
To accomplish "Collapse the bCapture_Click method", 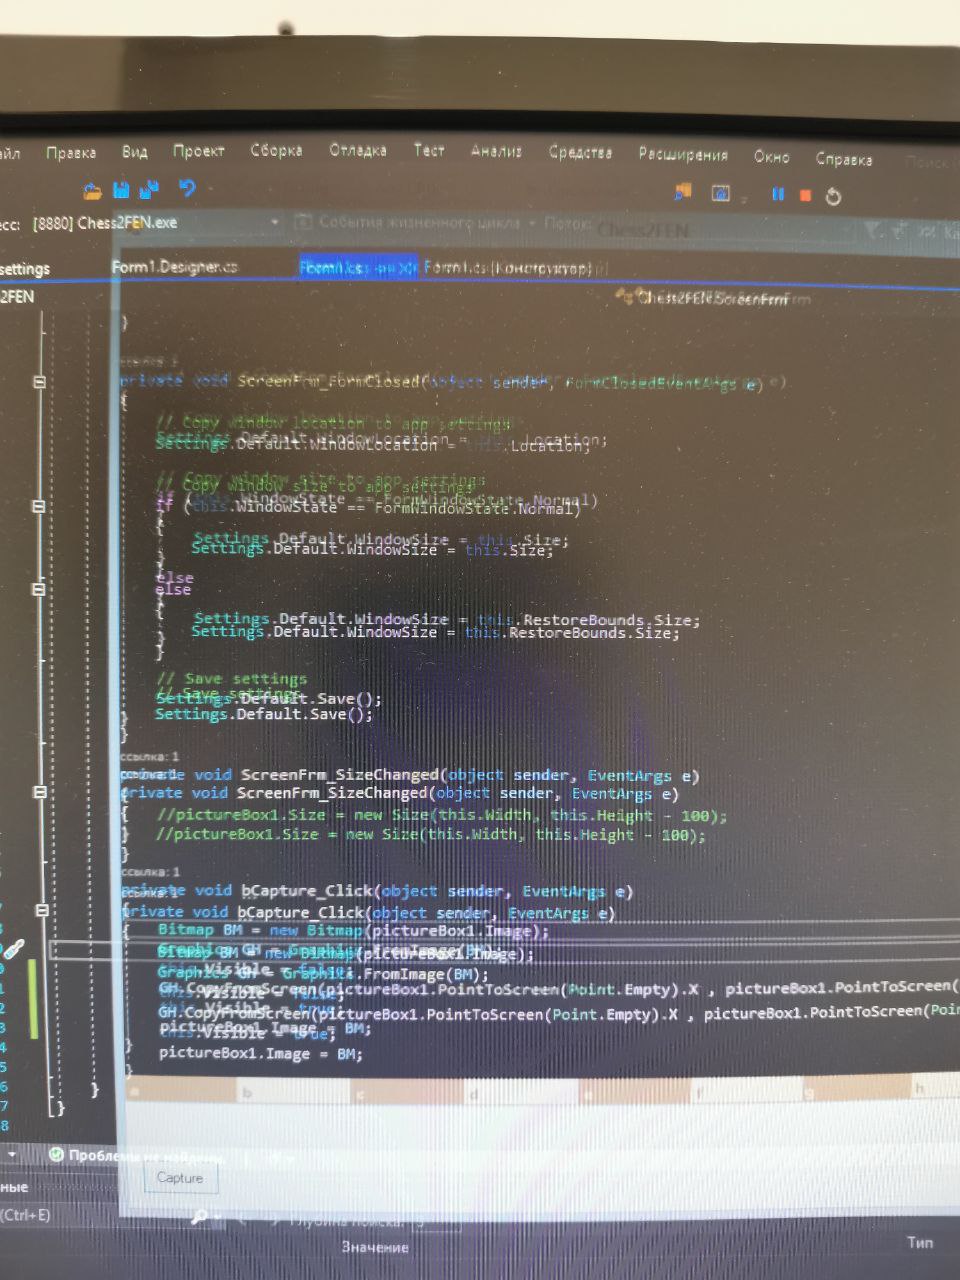I will [42, 910].
